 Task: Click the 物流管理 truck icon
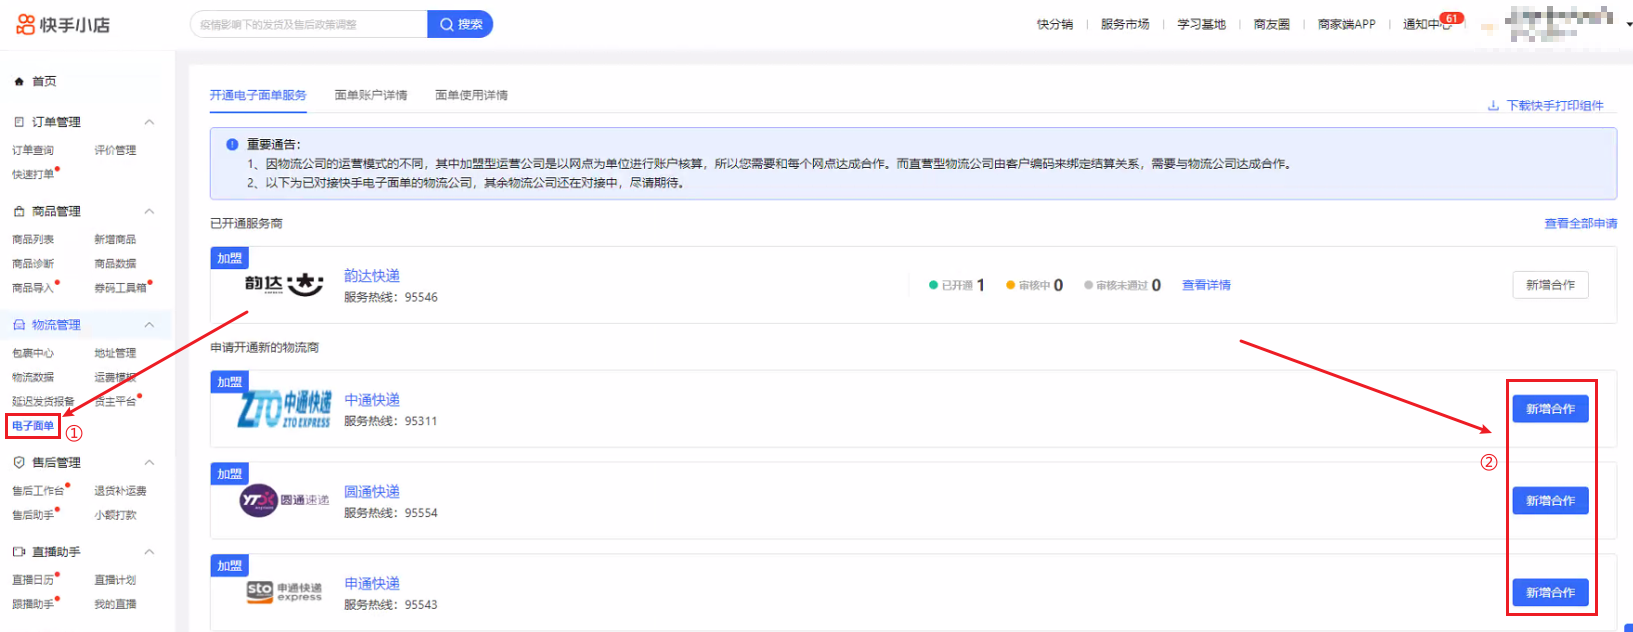pyautogui.click(x=19, y=325)
